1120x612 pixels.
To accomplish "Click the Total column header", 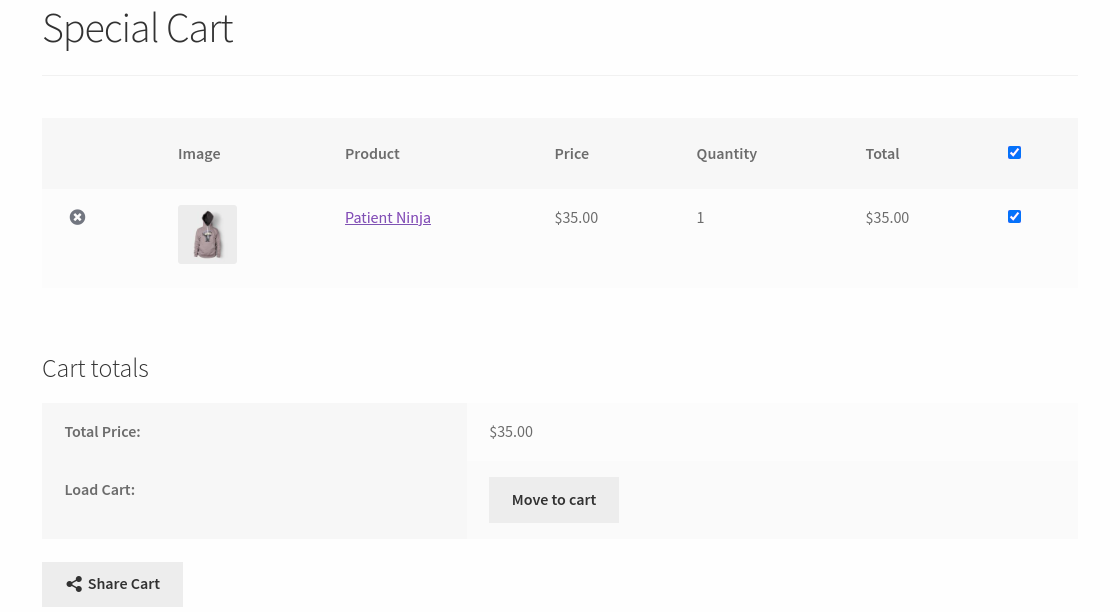I will [x=882, y=153].
